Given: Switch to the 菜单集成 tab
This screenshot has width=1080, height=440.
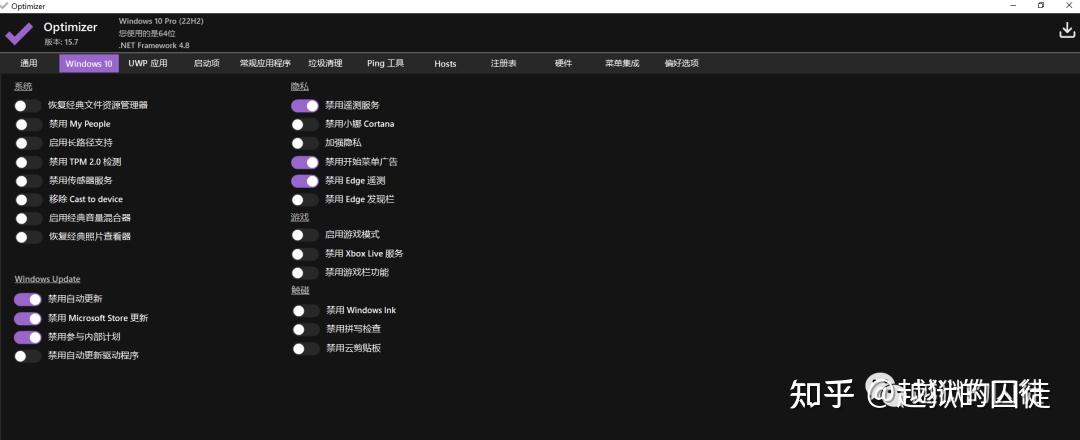Looking at the screenshot, I should [623, 63].
